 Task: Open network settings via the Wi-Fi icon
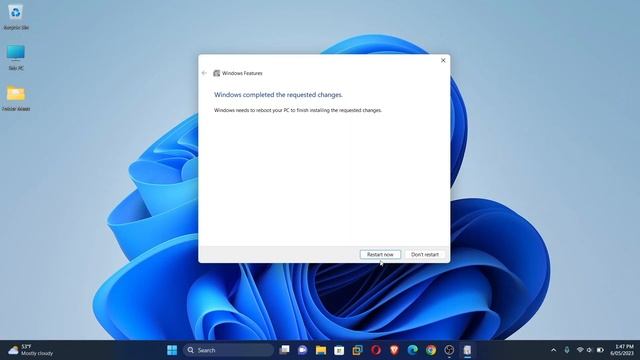(x=580, y=350)
